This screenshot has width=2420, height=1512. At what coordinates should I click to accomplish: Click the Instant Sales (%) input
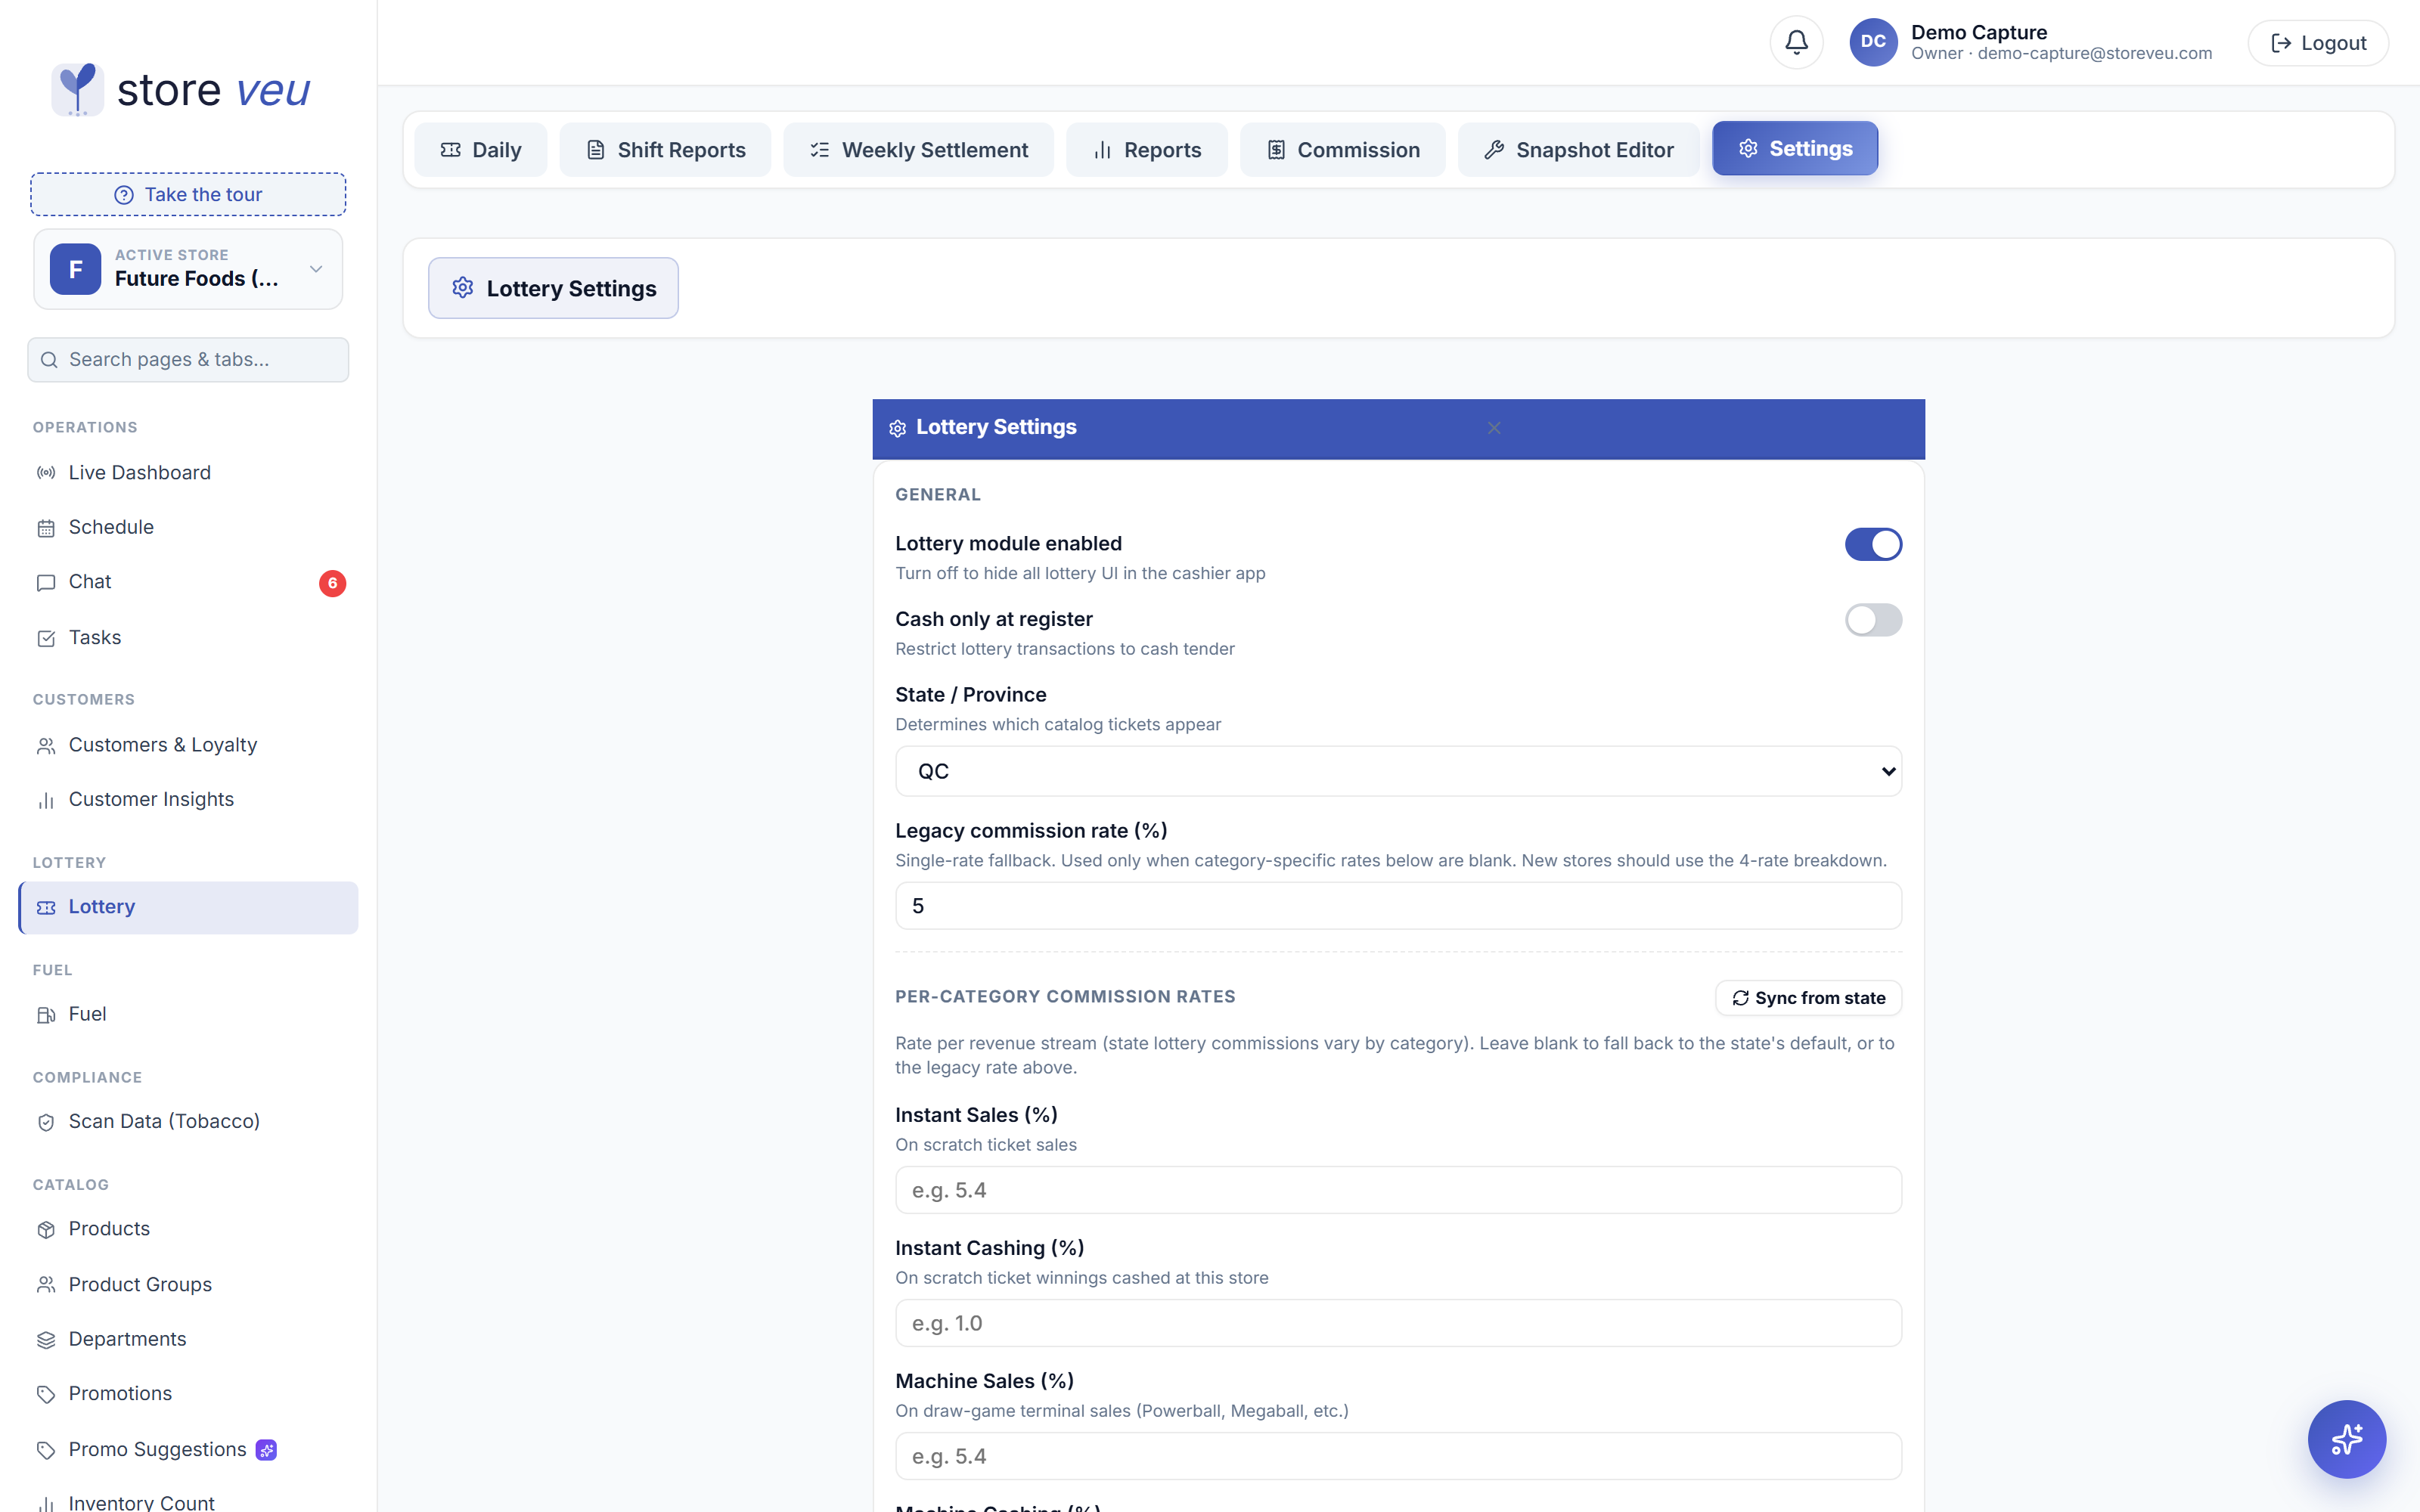(x=1398, y=1190)
